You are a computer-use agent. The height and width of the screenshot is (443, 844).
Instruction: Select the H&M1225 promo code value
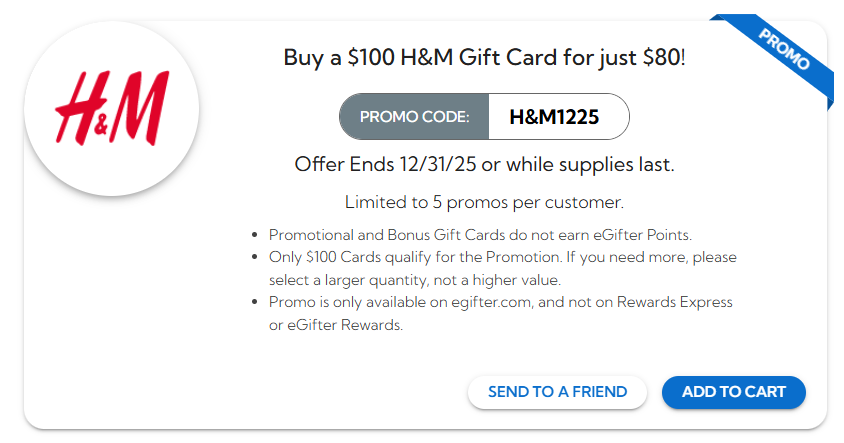554,117
